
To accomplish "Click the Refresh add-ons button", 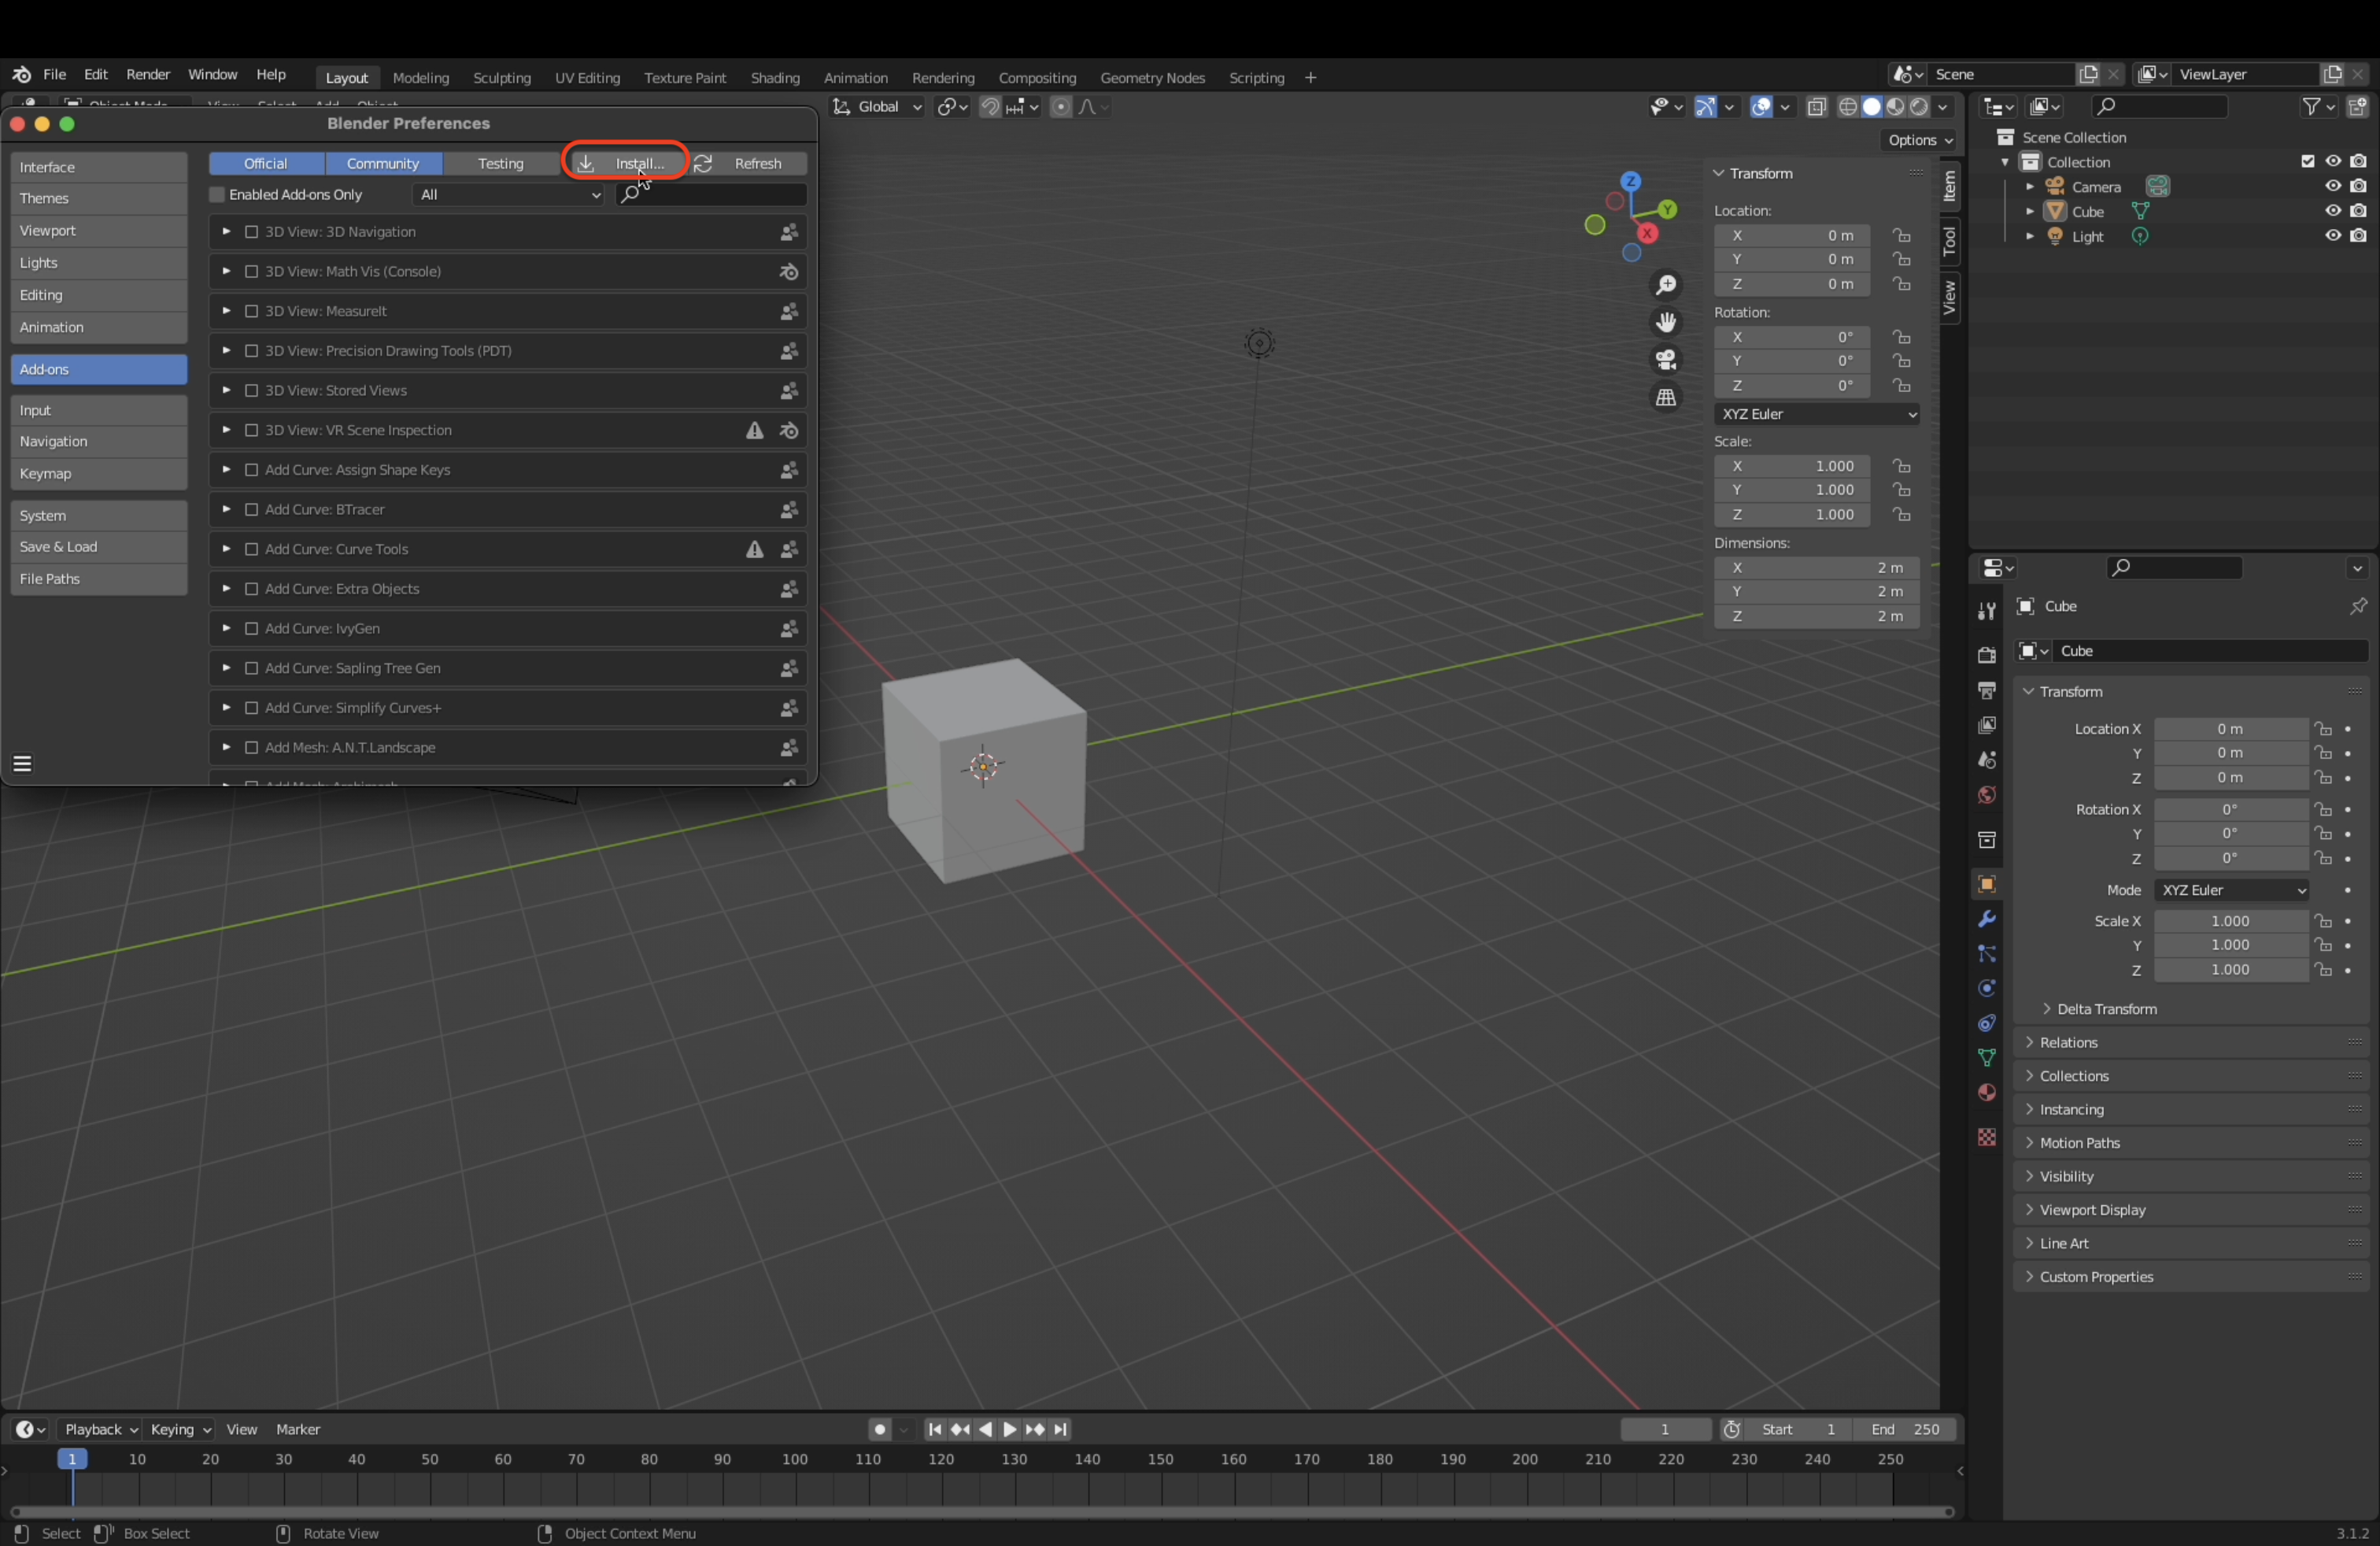I will 748,163.
